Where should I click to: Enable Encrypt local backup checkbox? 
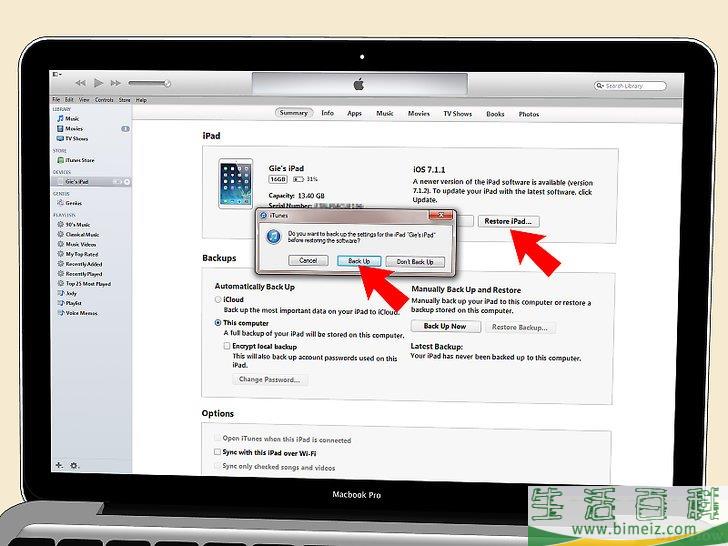227,346
